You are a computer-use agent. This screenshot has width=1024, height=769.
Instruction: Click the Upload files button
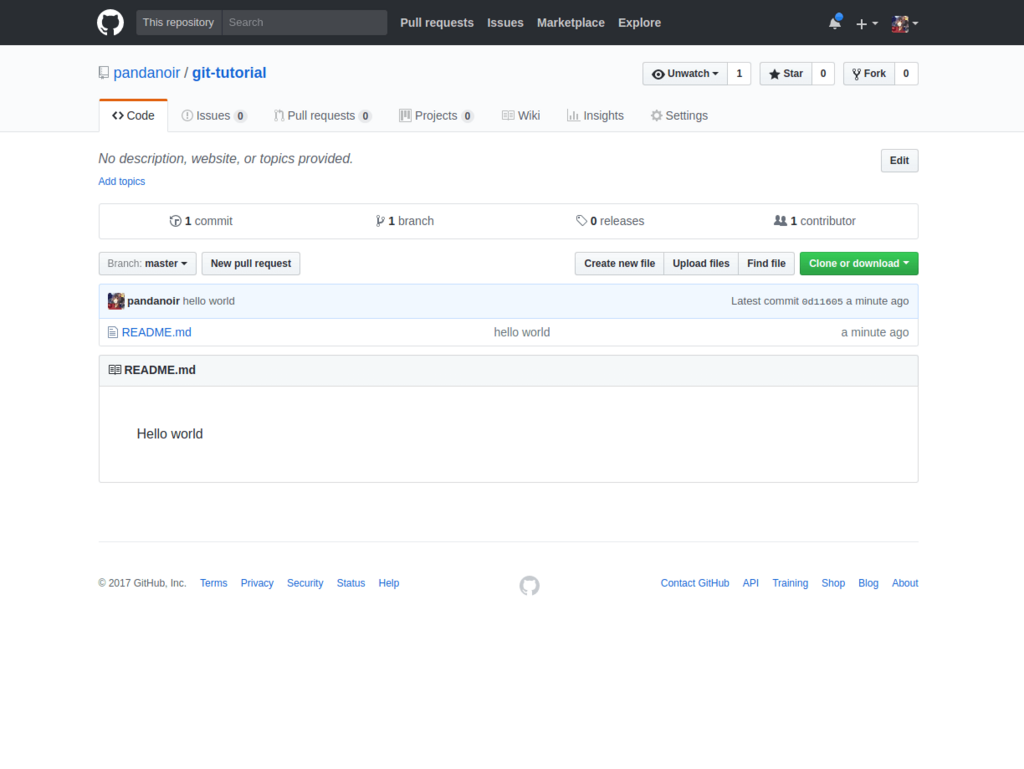click(x=701, y=264)
